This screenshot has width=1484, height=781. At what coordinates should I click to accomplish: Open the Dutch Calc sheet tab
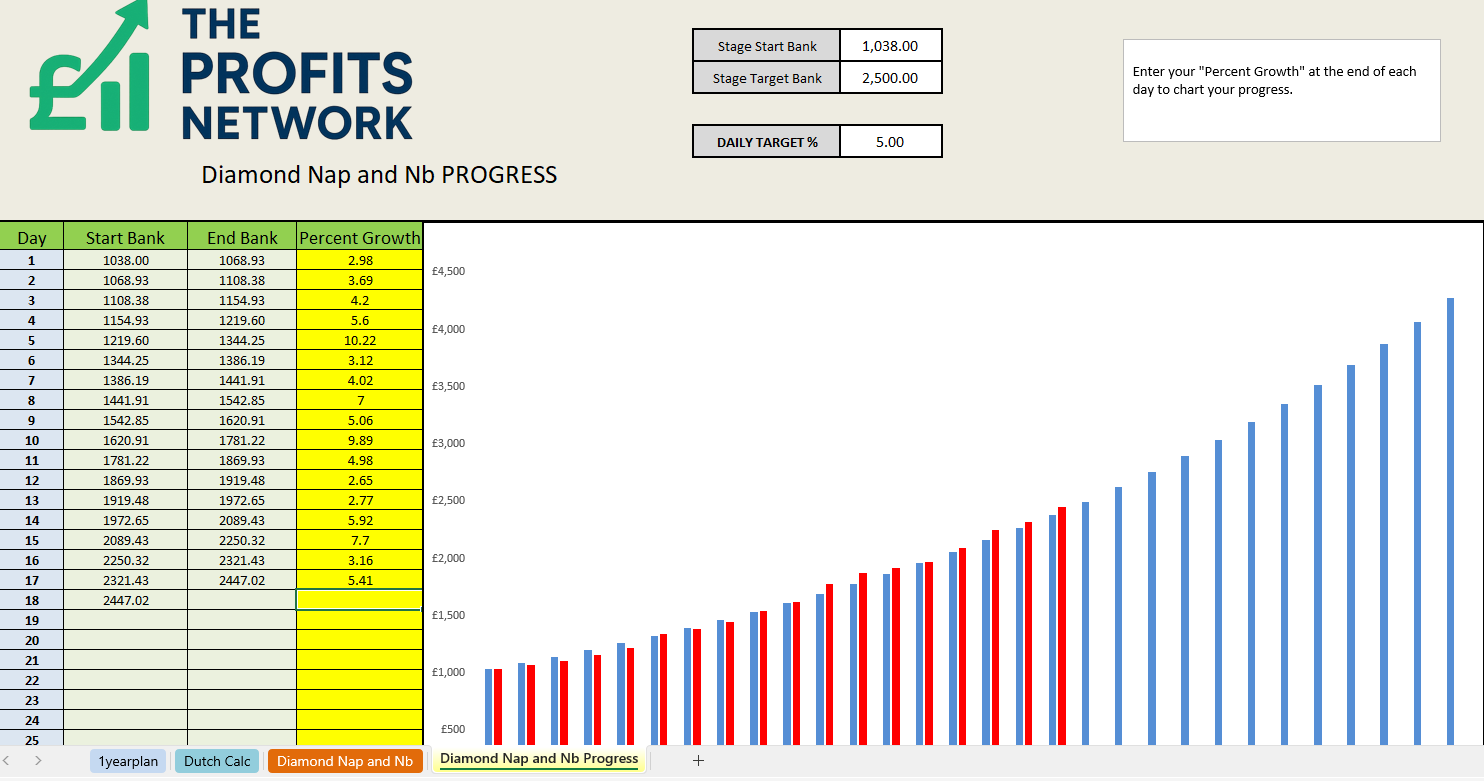click(x=217, y=761)
